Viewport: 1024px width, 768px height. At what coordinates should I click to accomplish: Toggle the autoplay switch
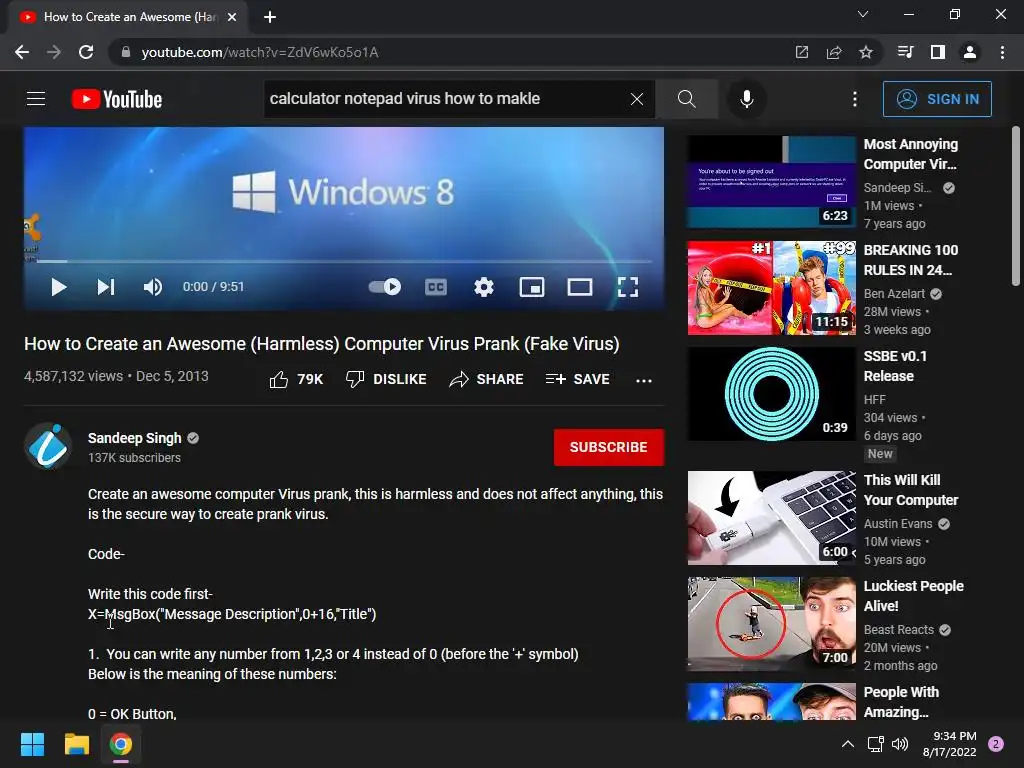[x=385, y=287]
